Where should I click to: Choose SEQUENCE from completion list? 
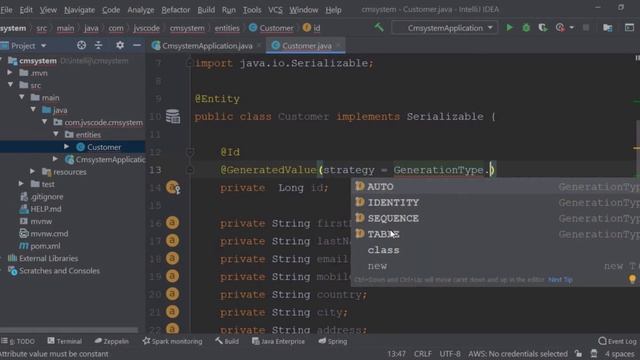click(496, 218)
